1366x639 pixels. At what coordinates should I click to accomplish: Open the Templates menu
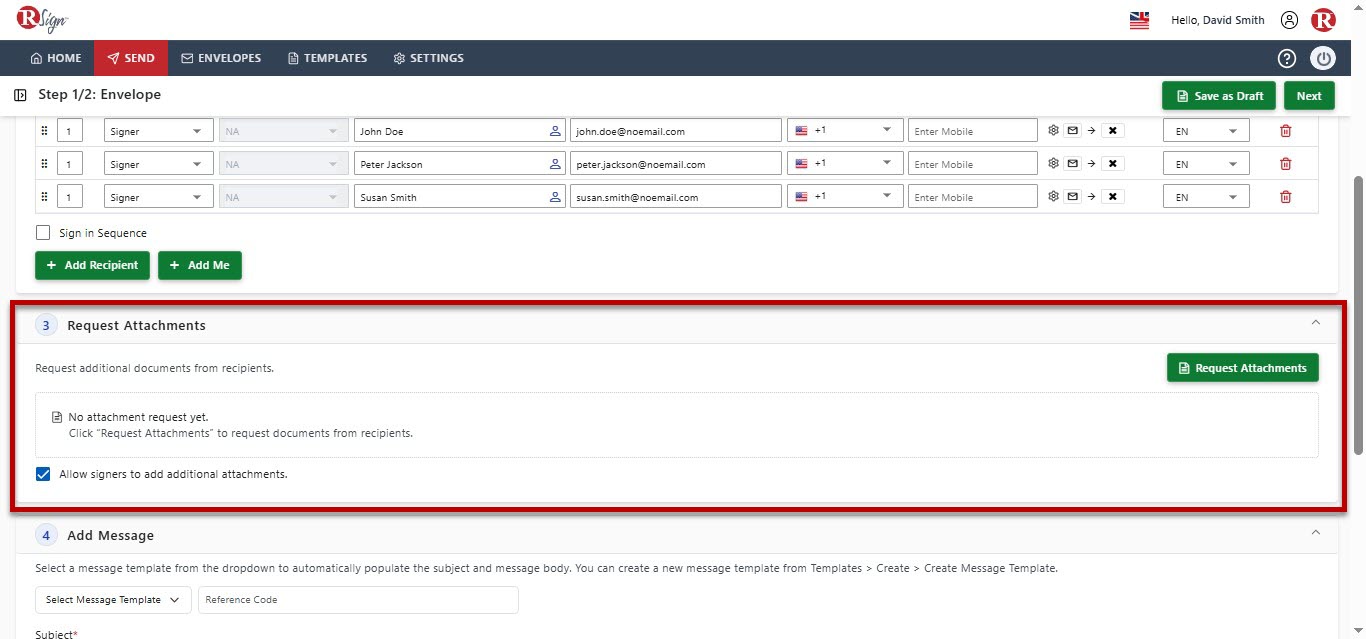pyautogui.click(x=327, y=58)
